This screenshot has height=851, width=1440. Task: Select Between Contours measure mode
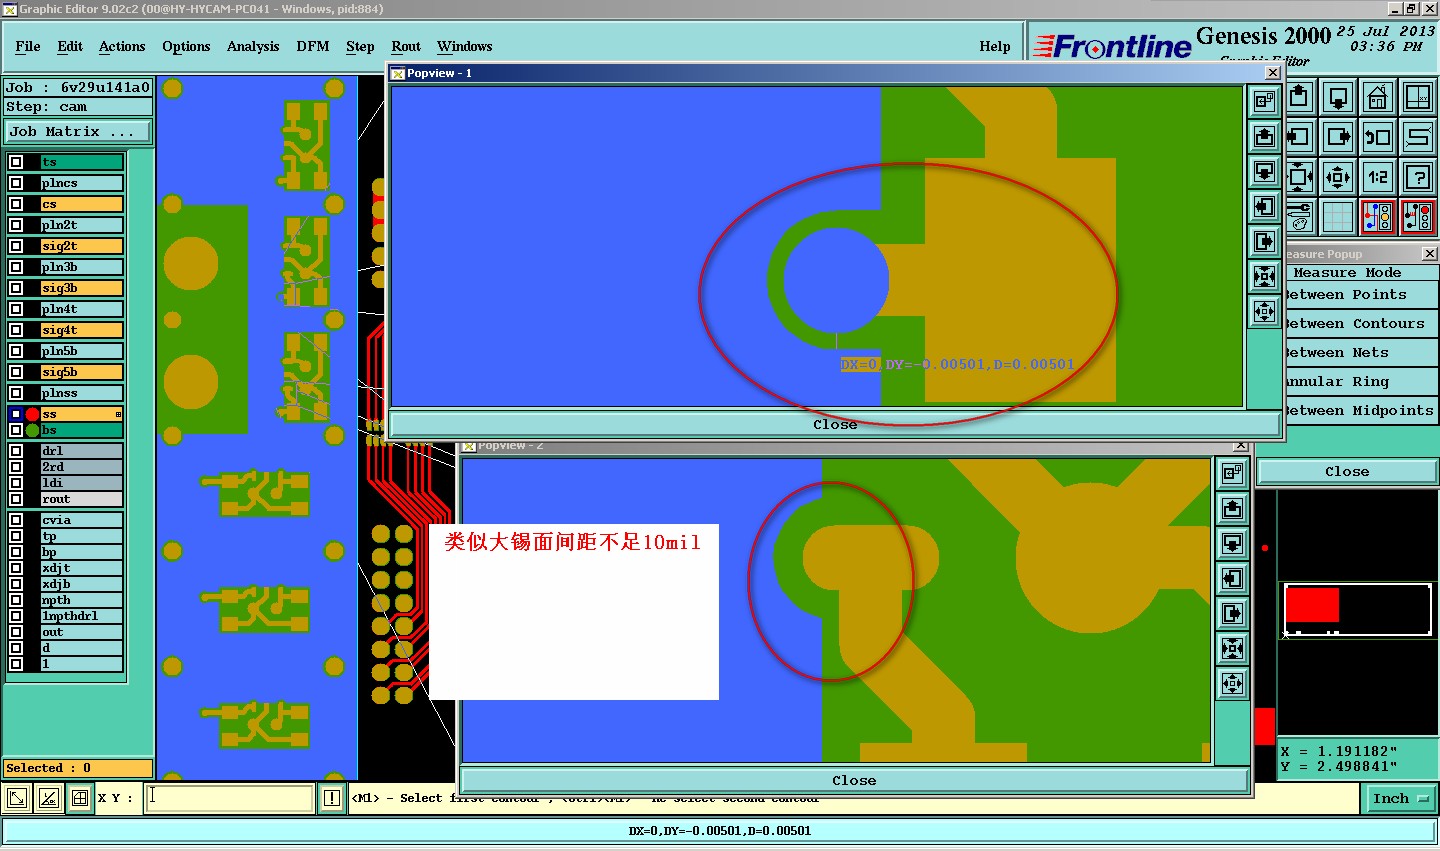pyautogui.click(x=1360, y=323)
